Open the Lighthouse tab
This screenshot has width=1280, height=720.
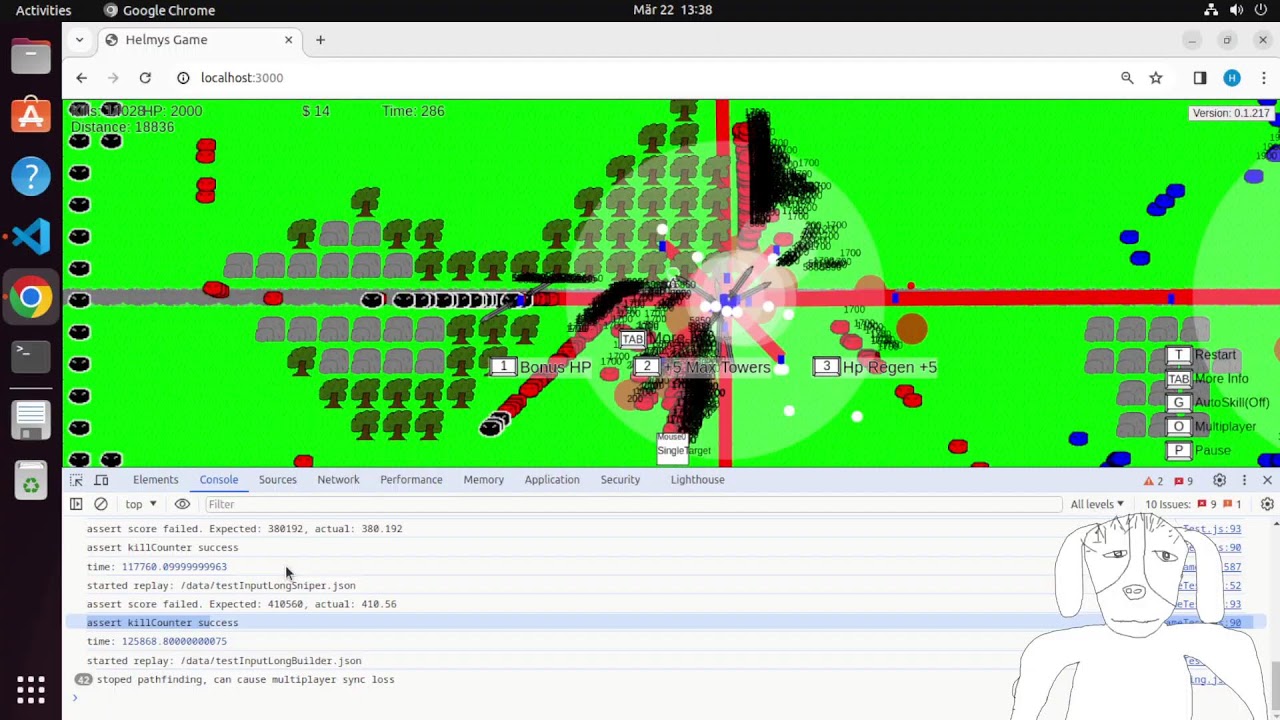(x=697, y=480)
